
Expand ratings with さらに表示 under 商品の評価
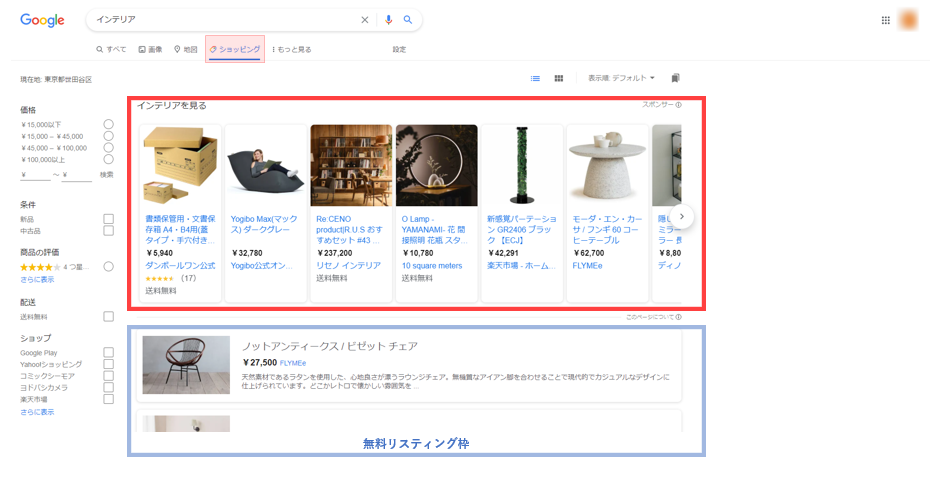pos(37,280)
